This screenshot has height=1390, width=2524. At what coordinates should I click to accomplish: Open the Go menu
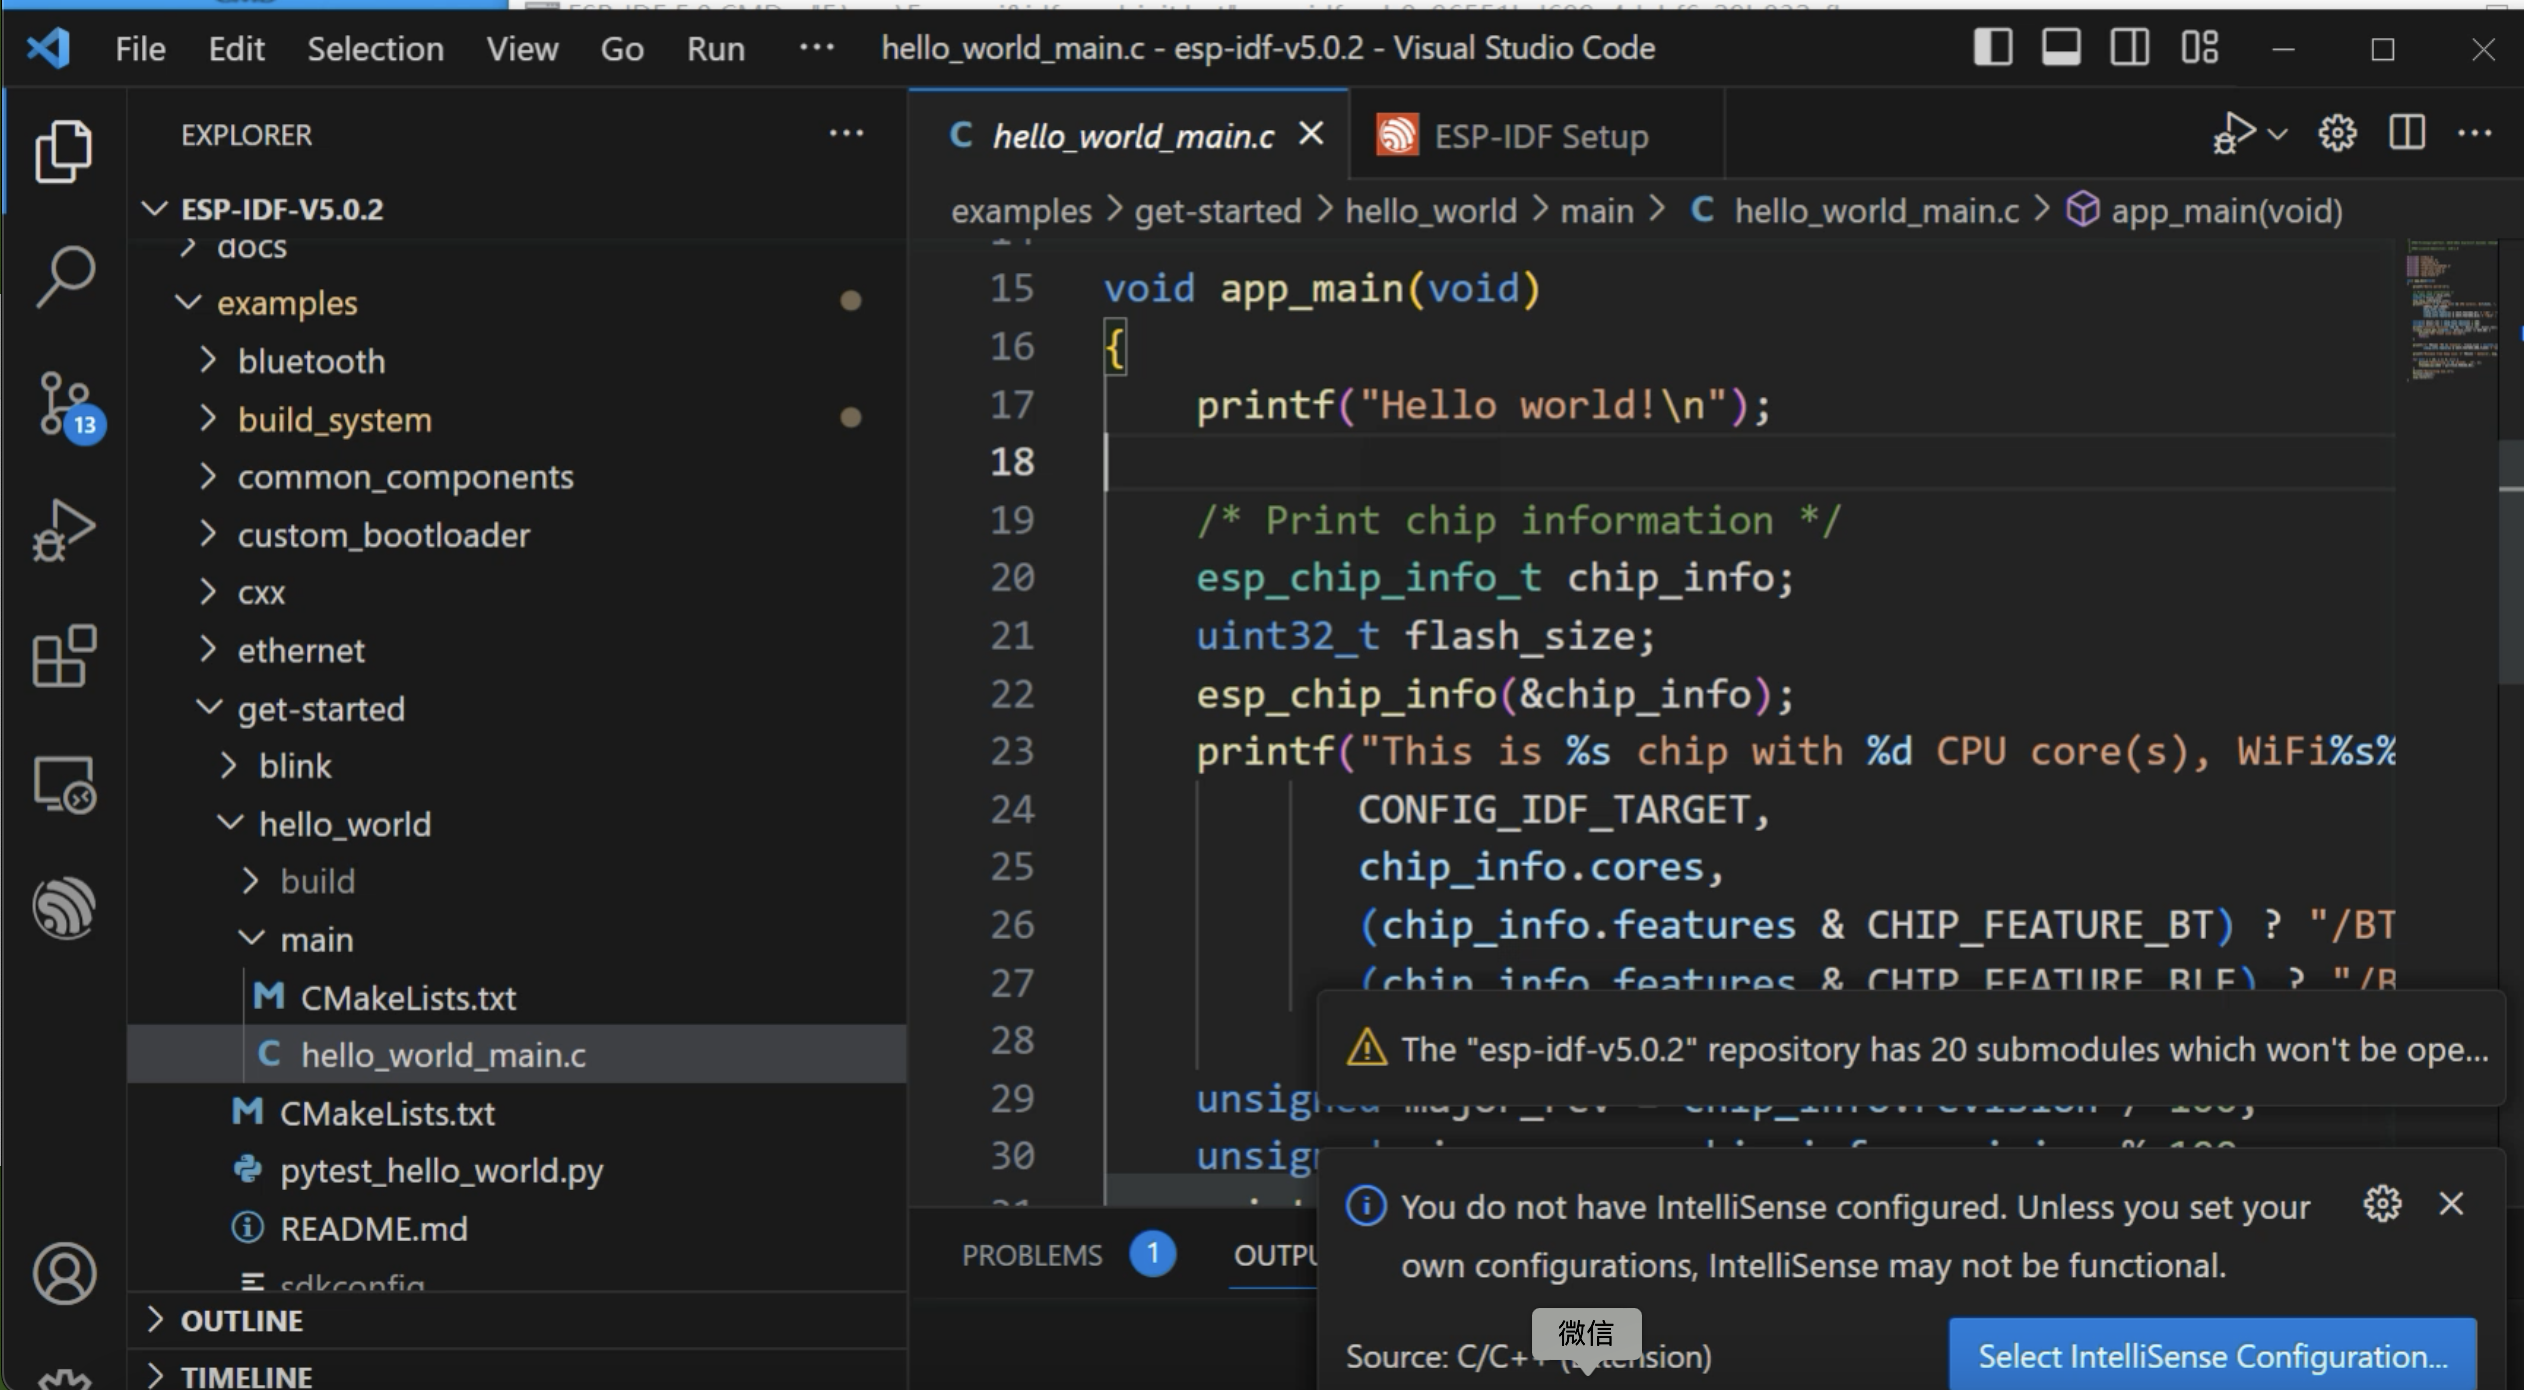point(622,48)
